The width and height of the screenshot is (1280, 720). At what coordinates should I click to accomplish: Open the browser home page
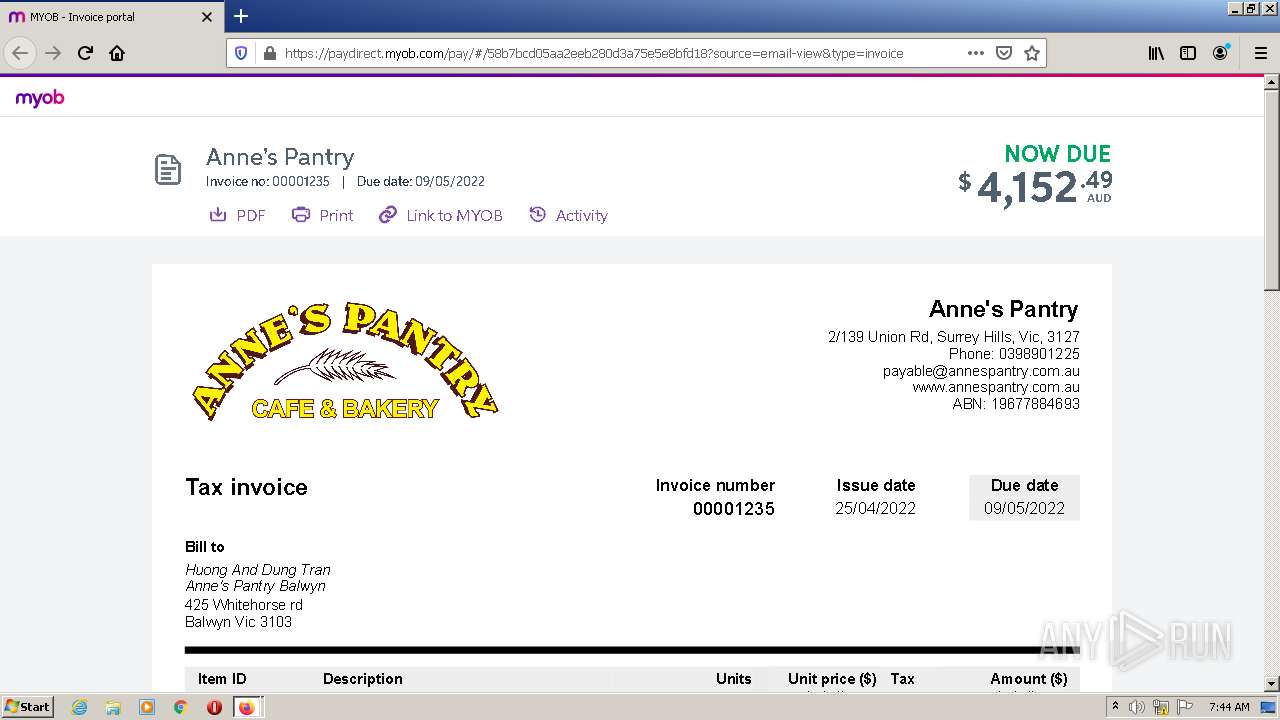point(117,53)
